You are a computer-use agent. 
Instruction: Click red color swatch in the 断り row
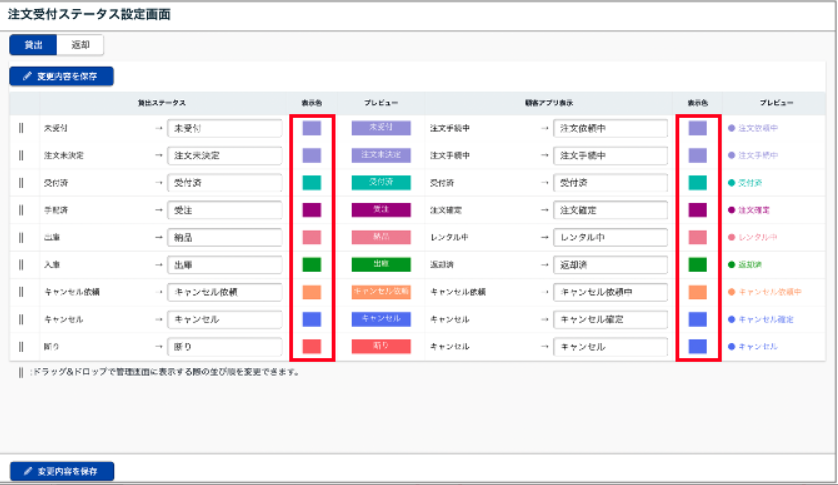(x=312, y=346)
